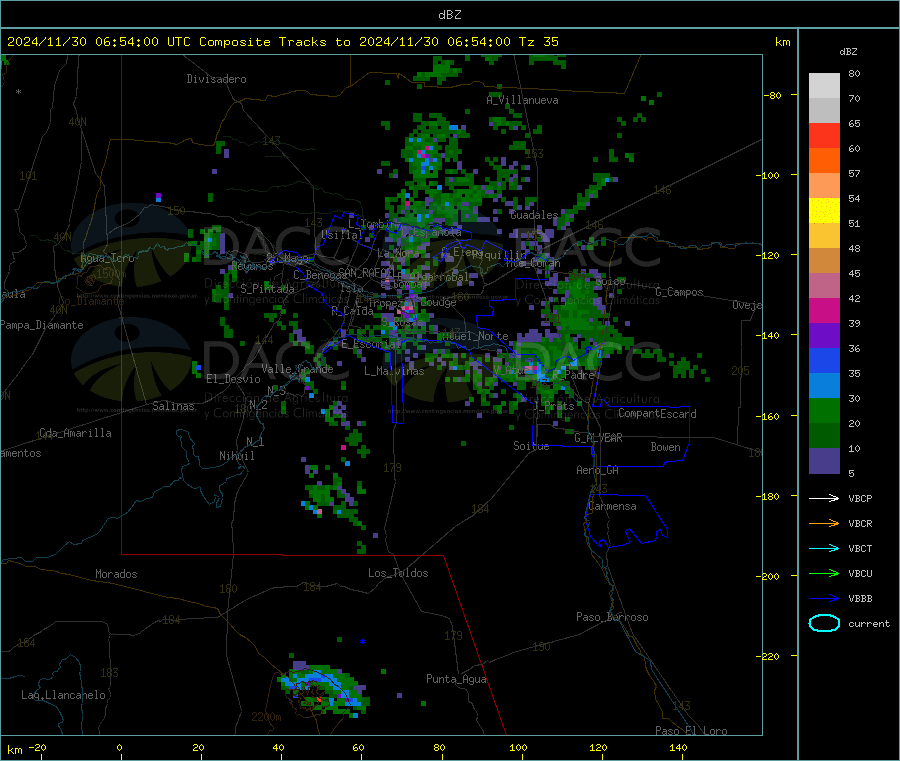
Task: Select the light blue 30-35 dBZ swatch
Action: tap(824, 386)
